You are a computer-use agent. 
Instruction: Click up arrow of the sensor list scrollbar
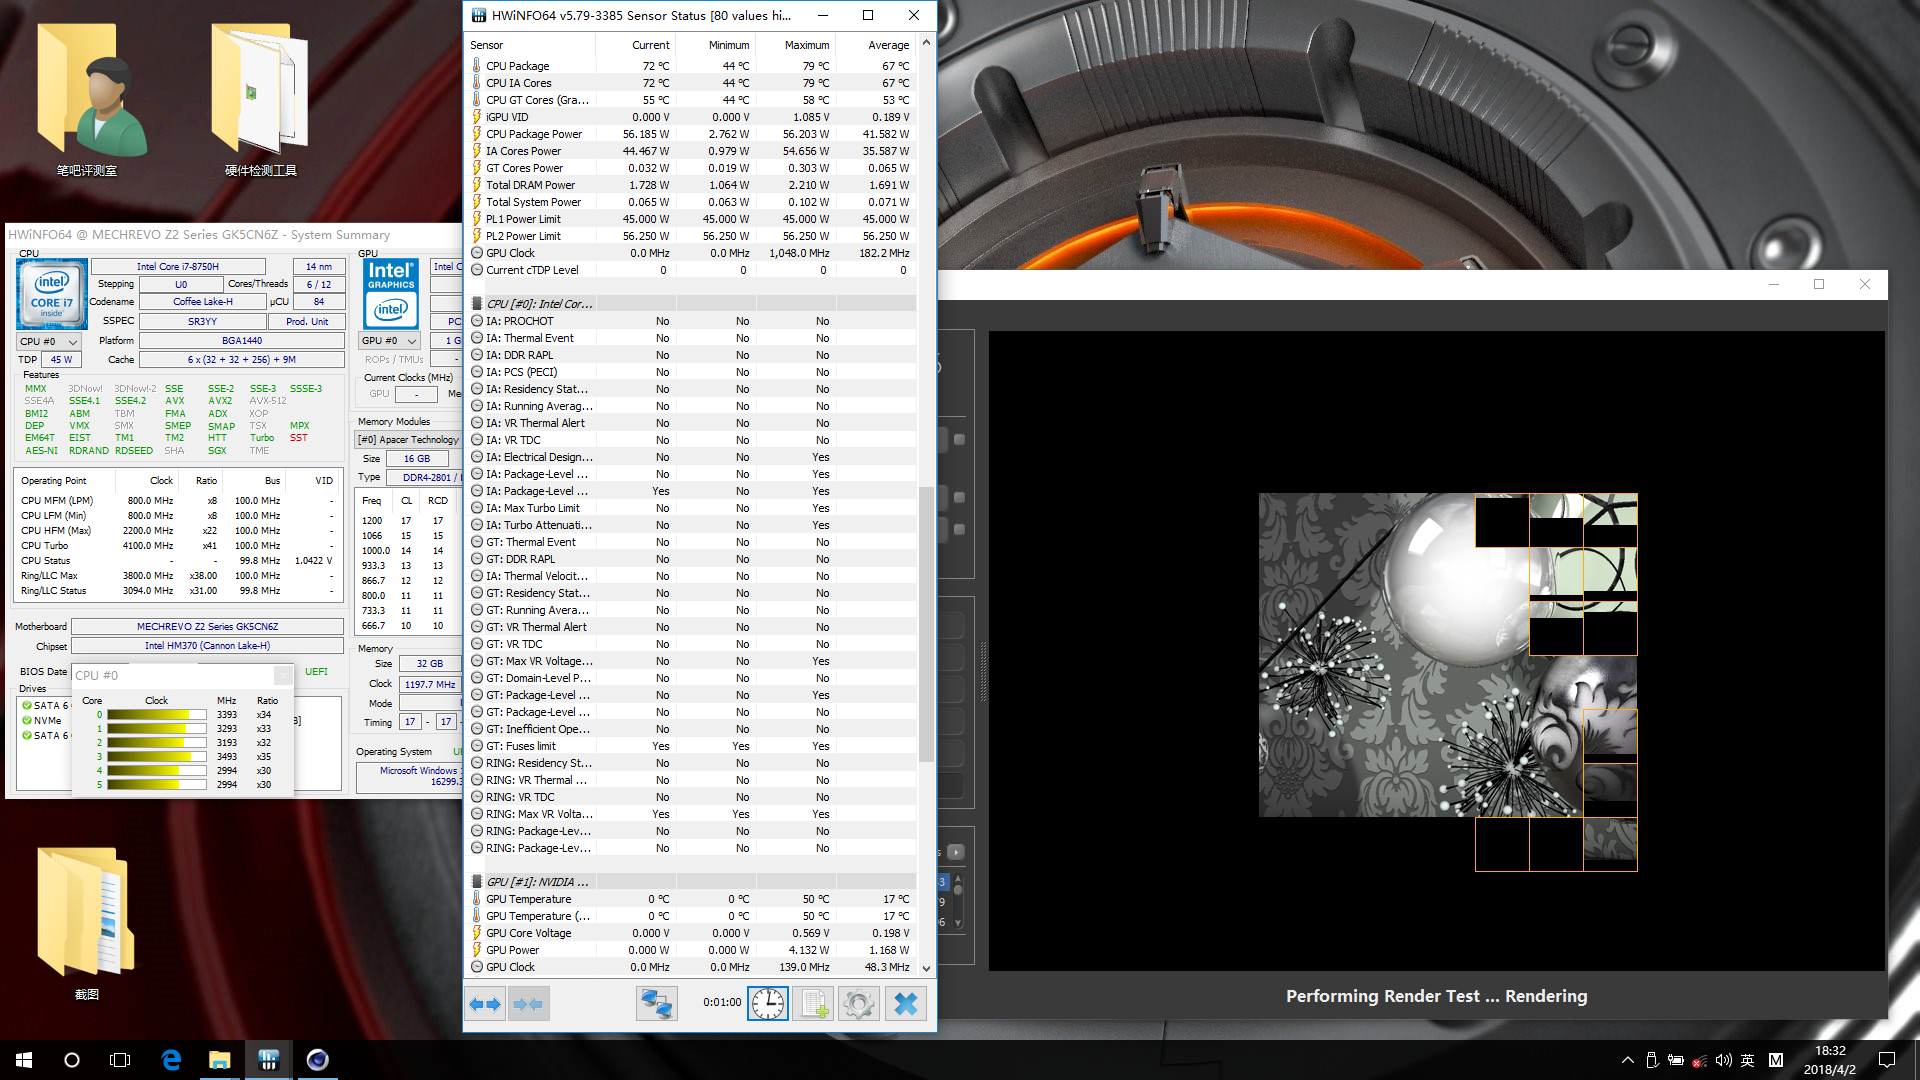tap(926, 43)
